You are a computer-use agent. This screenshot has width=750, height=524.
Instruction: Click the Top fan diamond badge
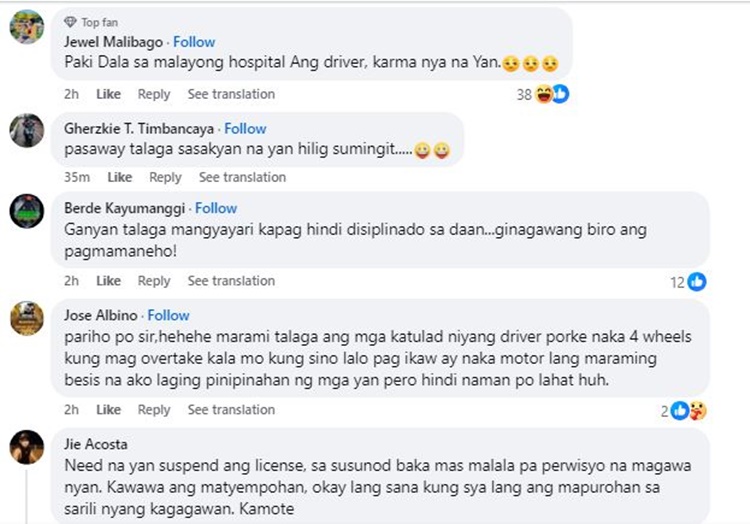click(x=69, y=21)
